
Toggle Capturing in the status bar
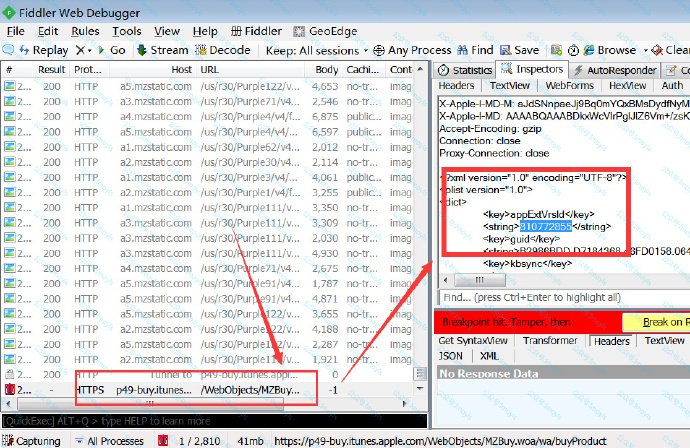(x=31, y=441)
